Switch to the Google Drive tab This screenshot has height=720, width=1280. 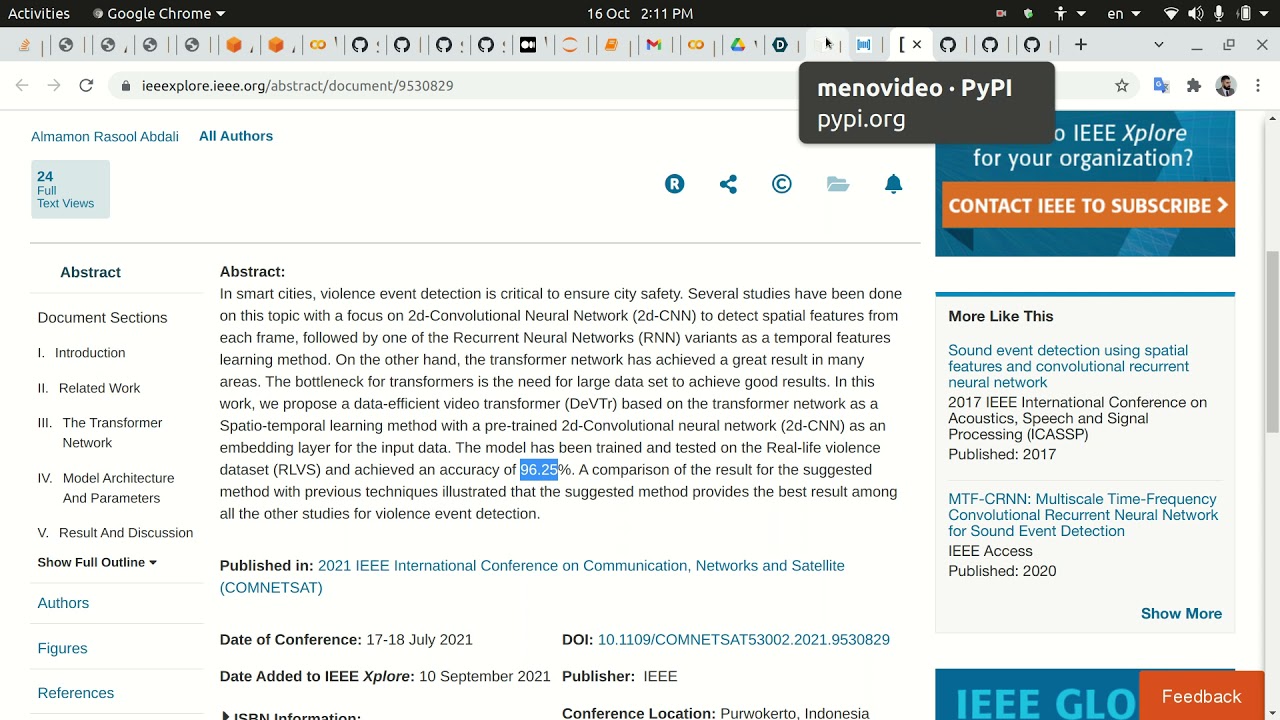click(x=738, y=45)
